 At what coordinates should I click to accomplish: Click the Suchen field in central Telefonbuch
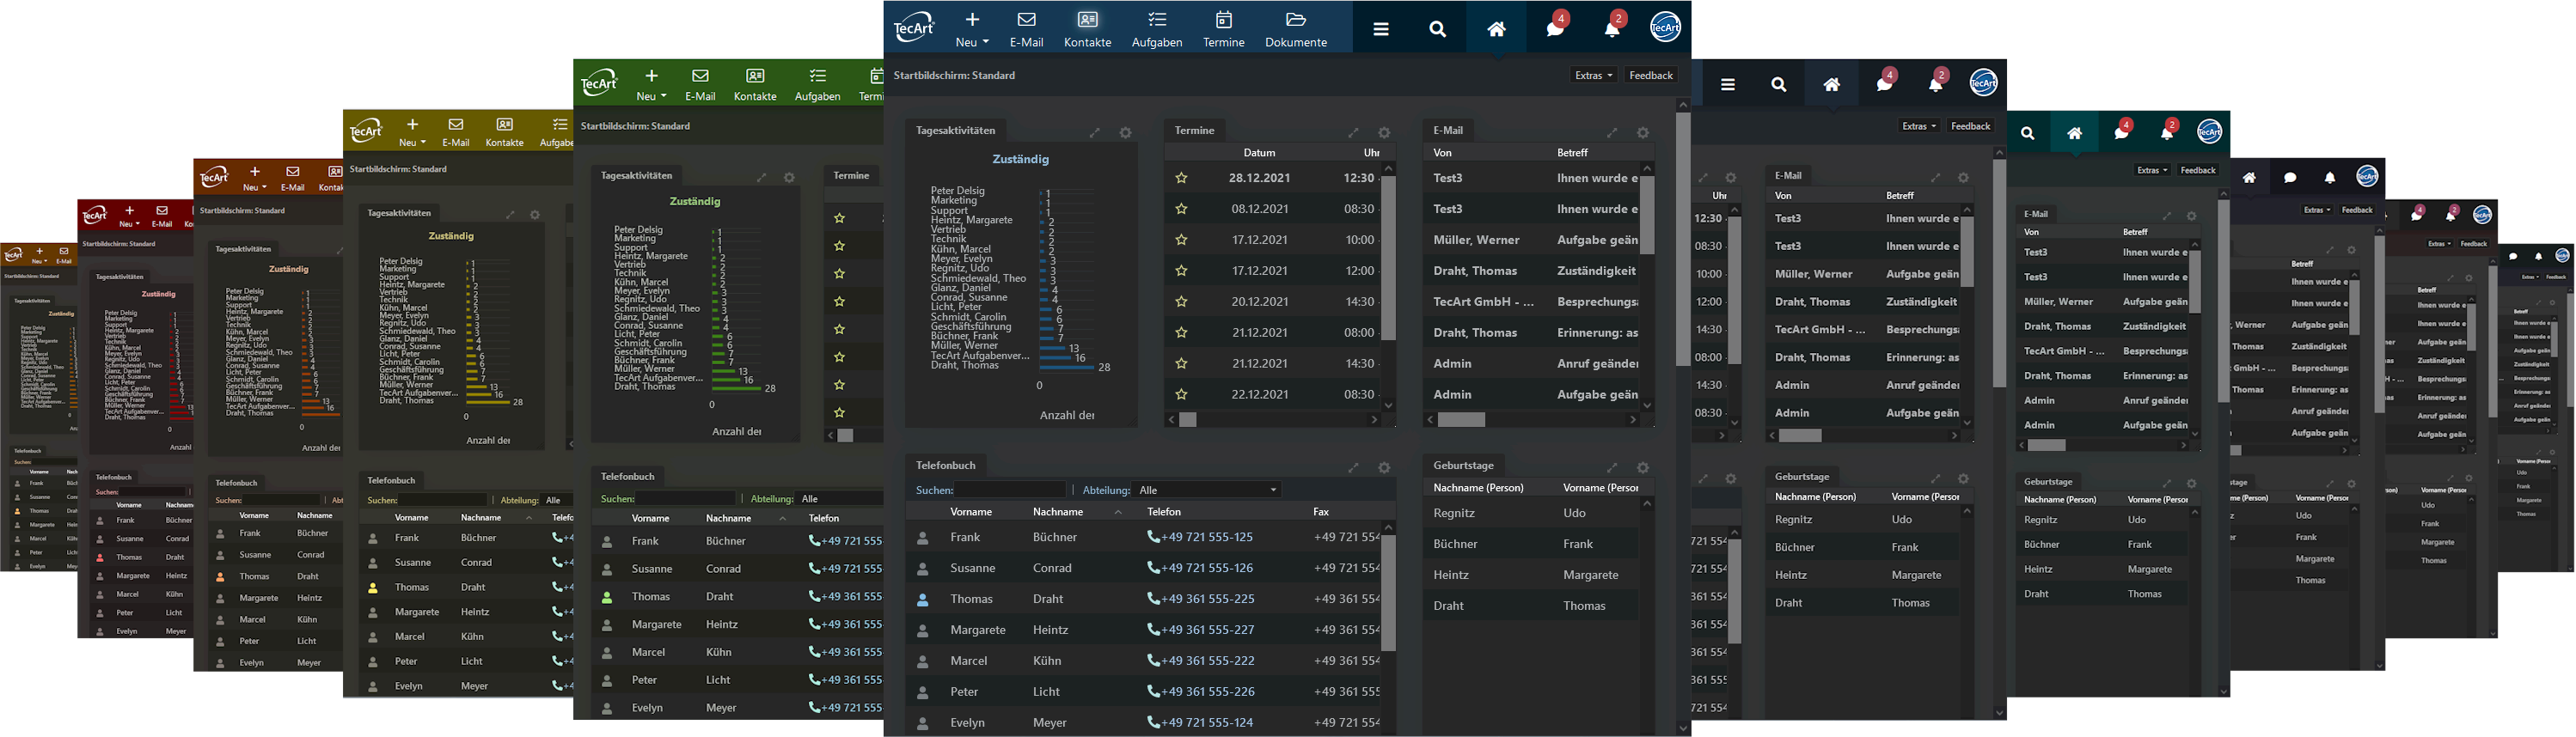pos(1008,490)
